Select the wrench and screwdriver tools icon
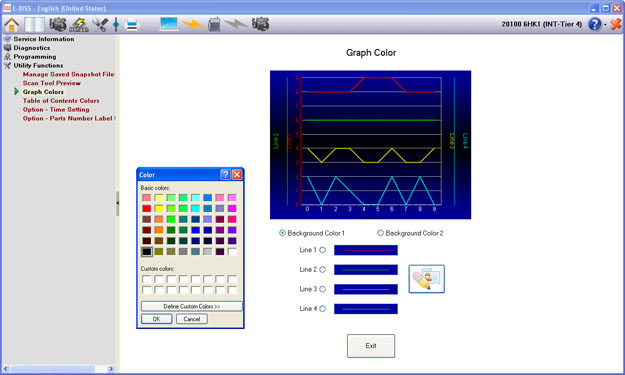 click(x=100, y=25)
